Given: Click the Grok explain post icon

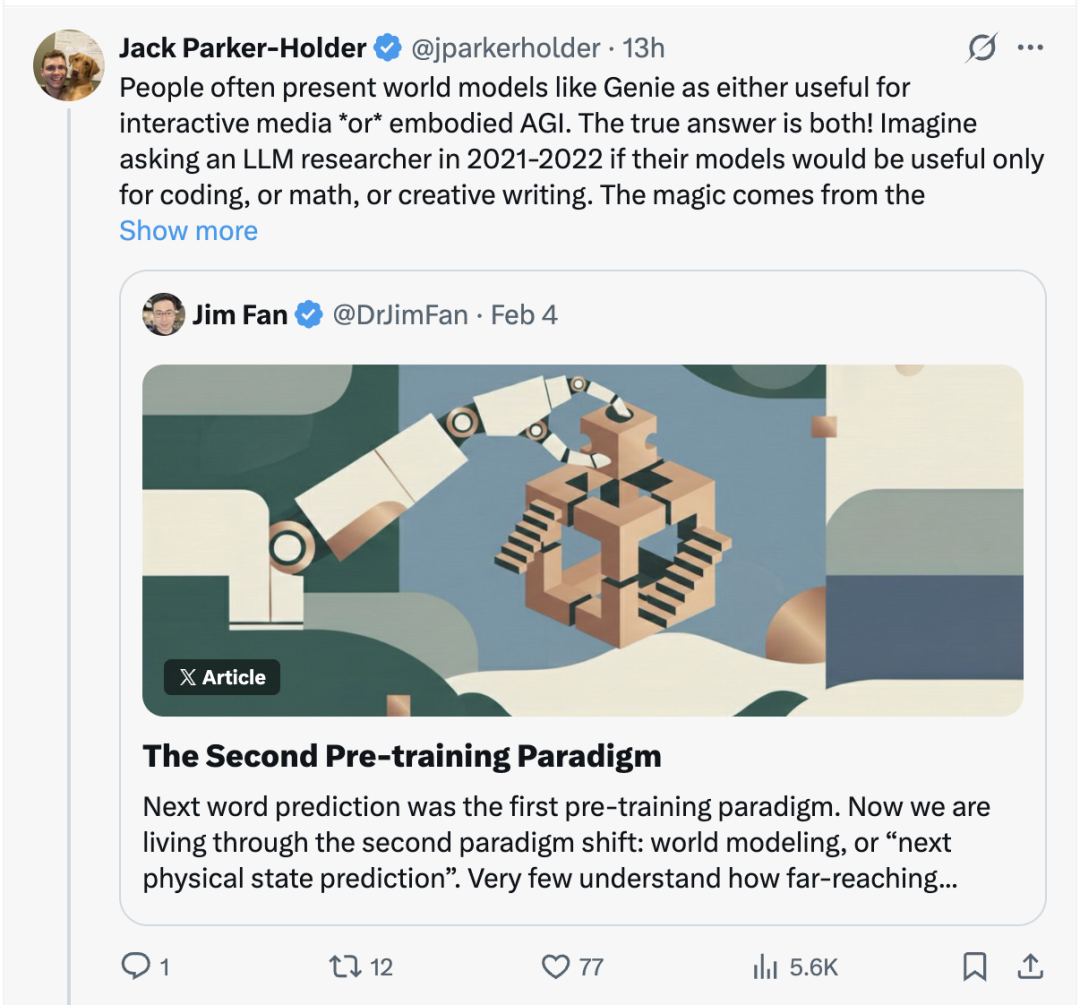Looking at the screenshot, I should click(x=983, y=48).
